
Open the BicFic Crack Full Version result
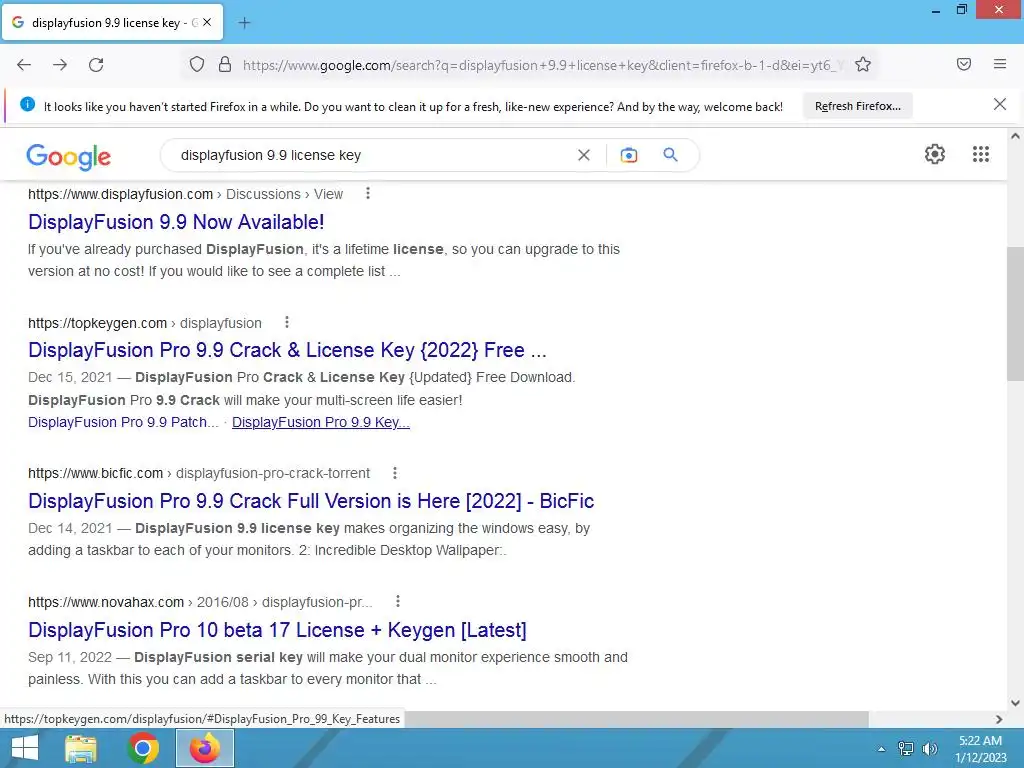click(x=311, y=501)
